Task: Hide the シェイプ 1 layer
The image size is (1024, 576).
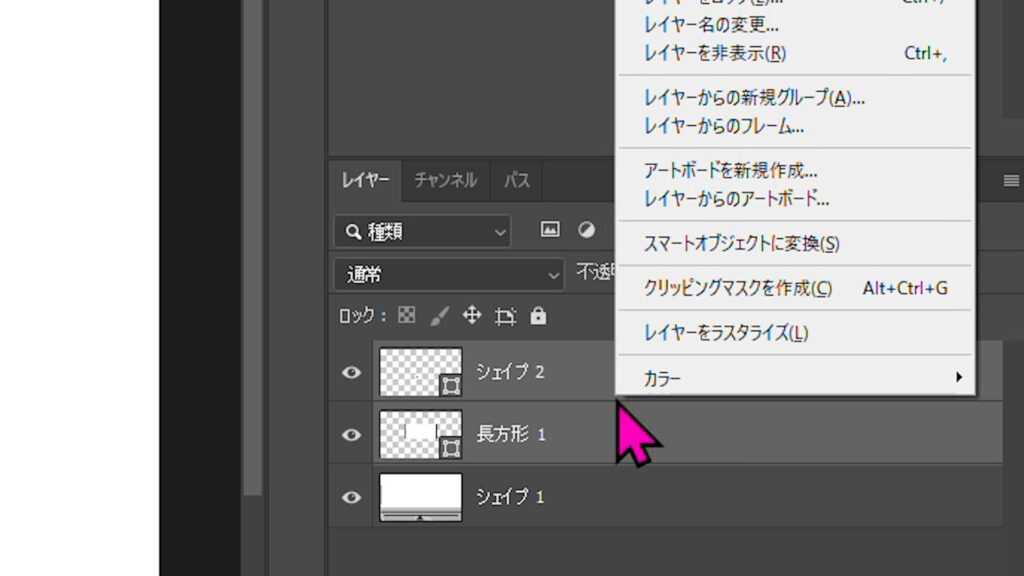Action: point(351,497)
